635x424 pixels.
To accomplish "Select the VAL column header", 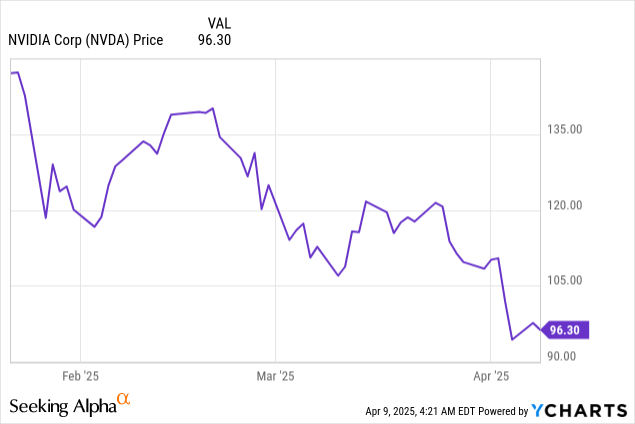I will (219, 20).
